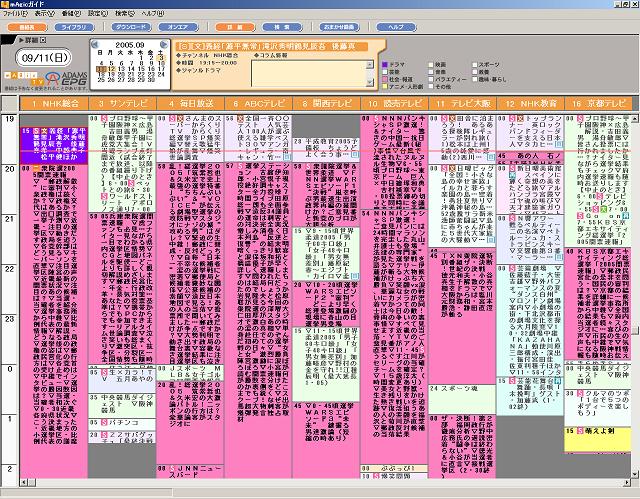Select day 12 in the calendar
The height and width of the screenshot is (499, 640).
(x=111, y=69)
